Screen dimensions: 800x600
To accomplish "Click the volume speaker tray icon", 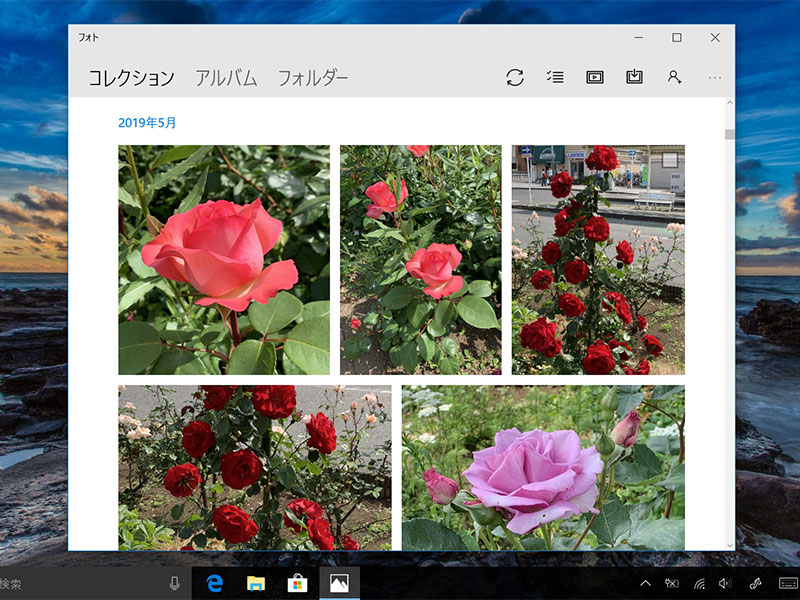I will point(725,583).
